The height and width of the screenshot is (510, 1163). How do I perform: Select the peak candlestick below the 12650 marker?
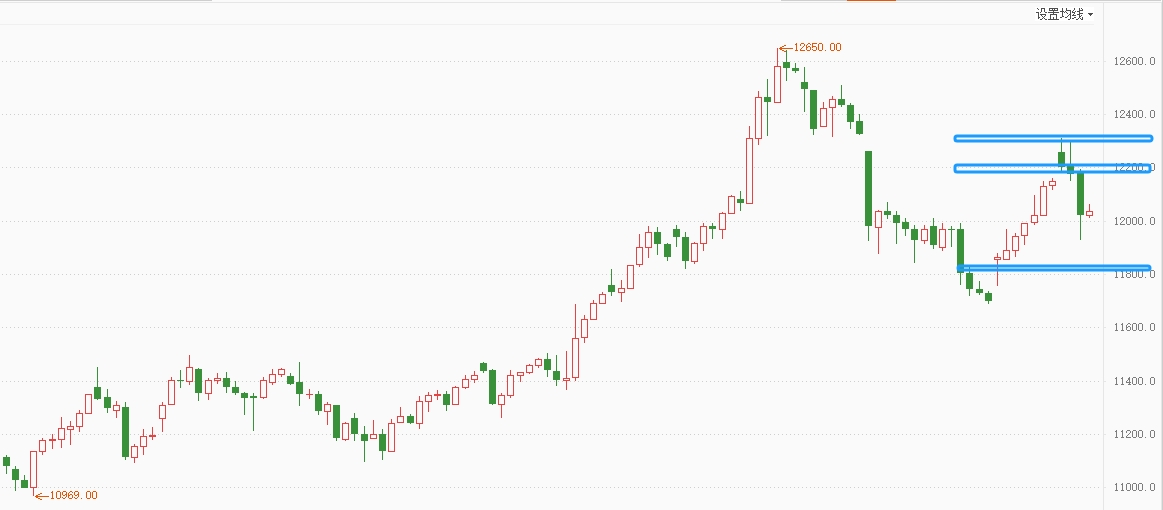[x=777, y=83]
